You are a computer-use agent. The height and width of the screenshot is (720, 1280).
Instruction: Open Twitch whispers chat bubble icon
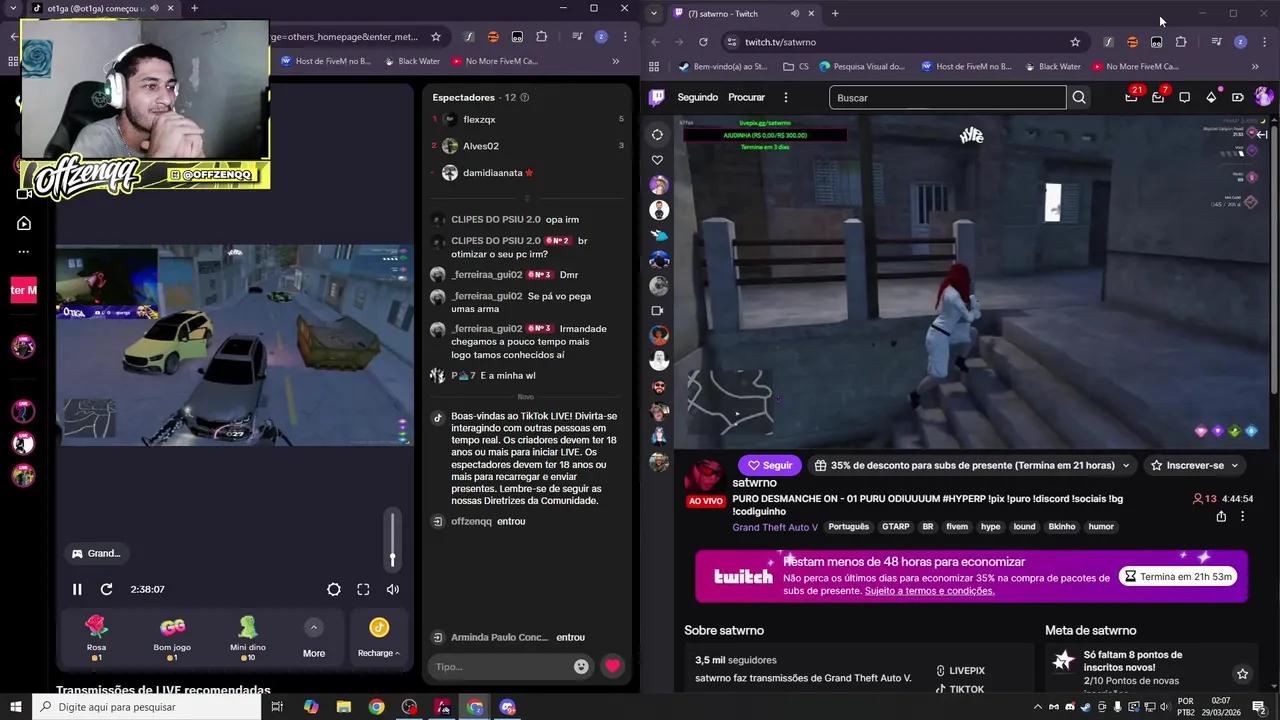[1184, 97]
